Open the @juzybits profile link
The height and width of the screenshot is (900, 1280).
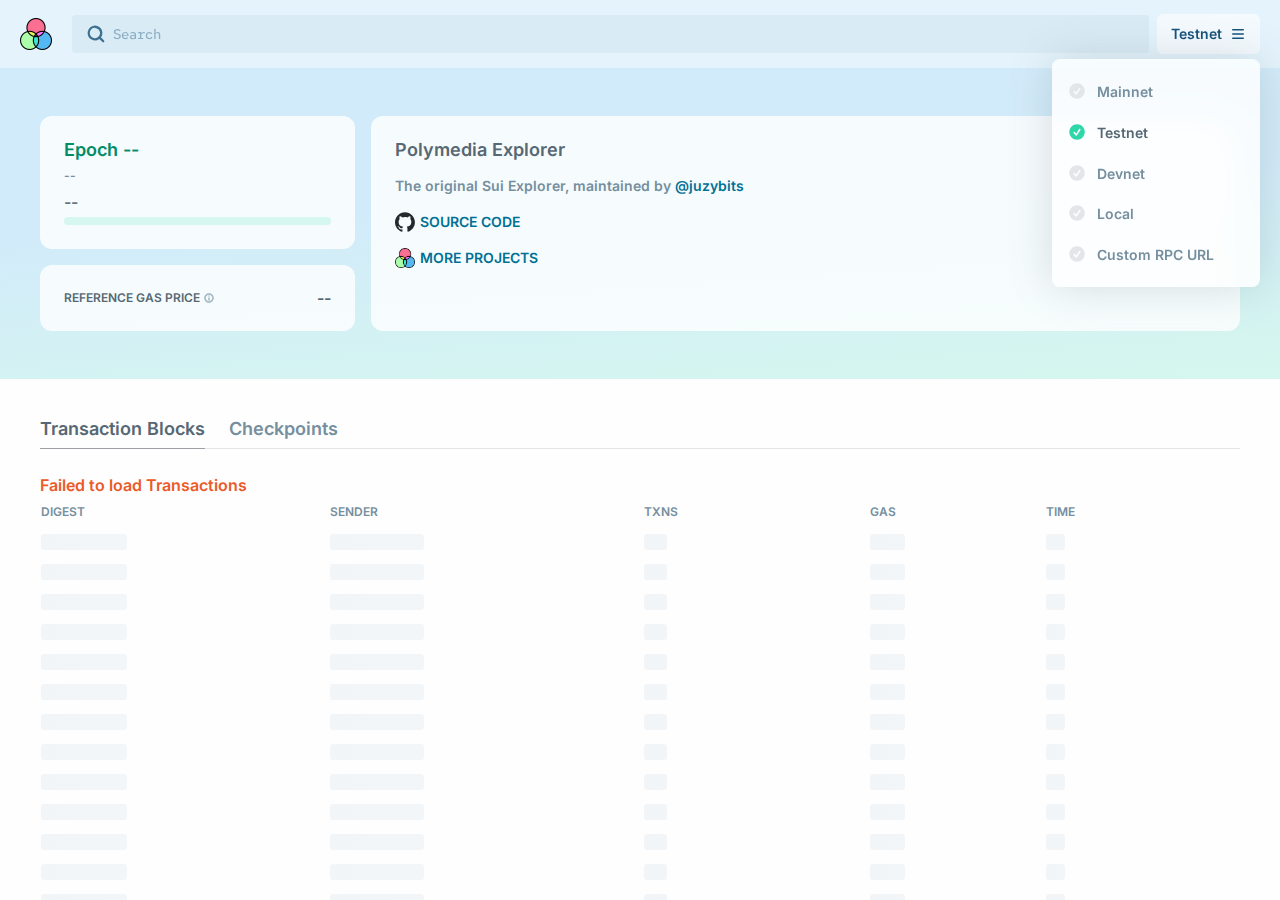[x=709, y=186]
